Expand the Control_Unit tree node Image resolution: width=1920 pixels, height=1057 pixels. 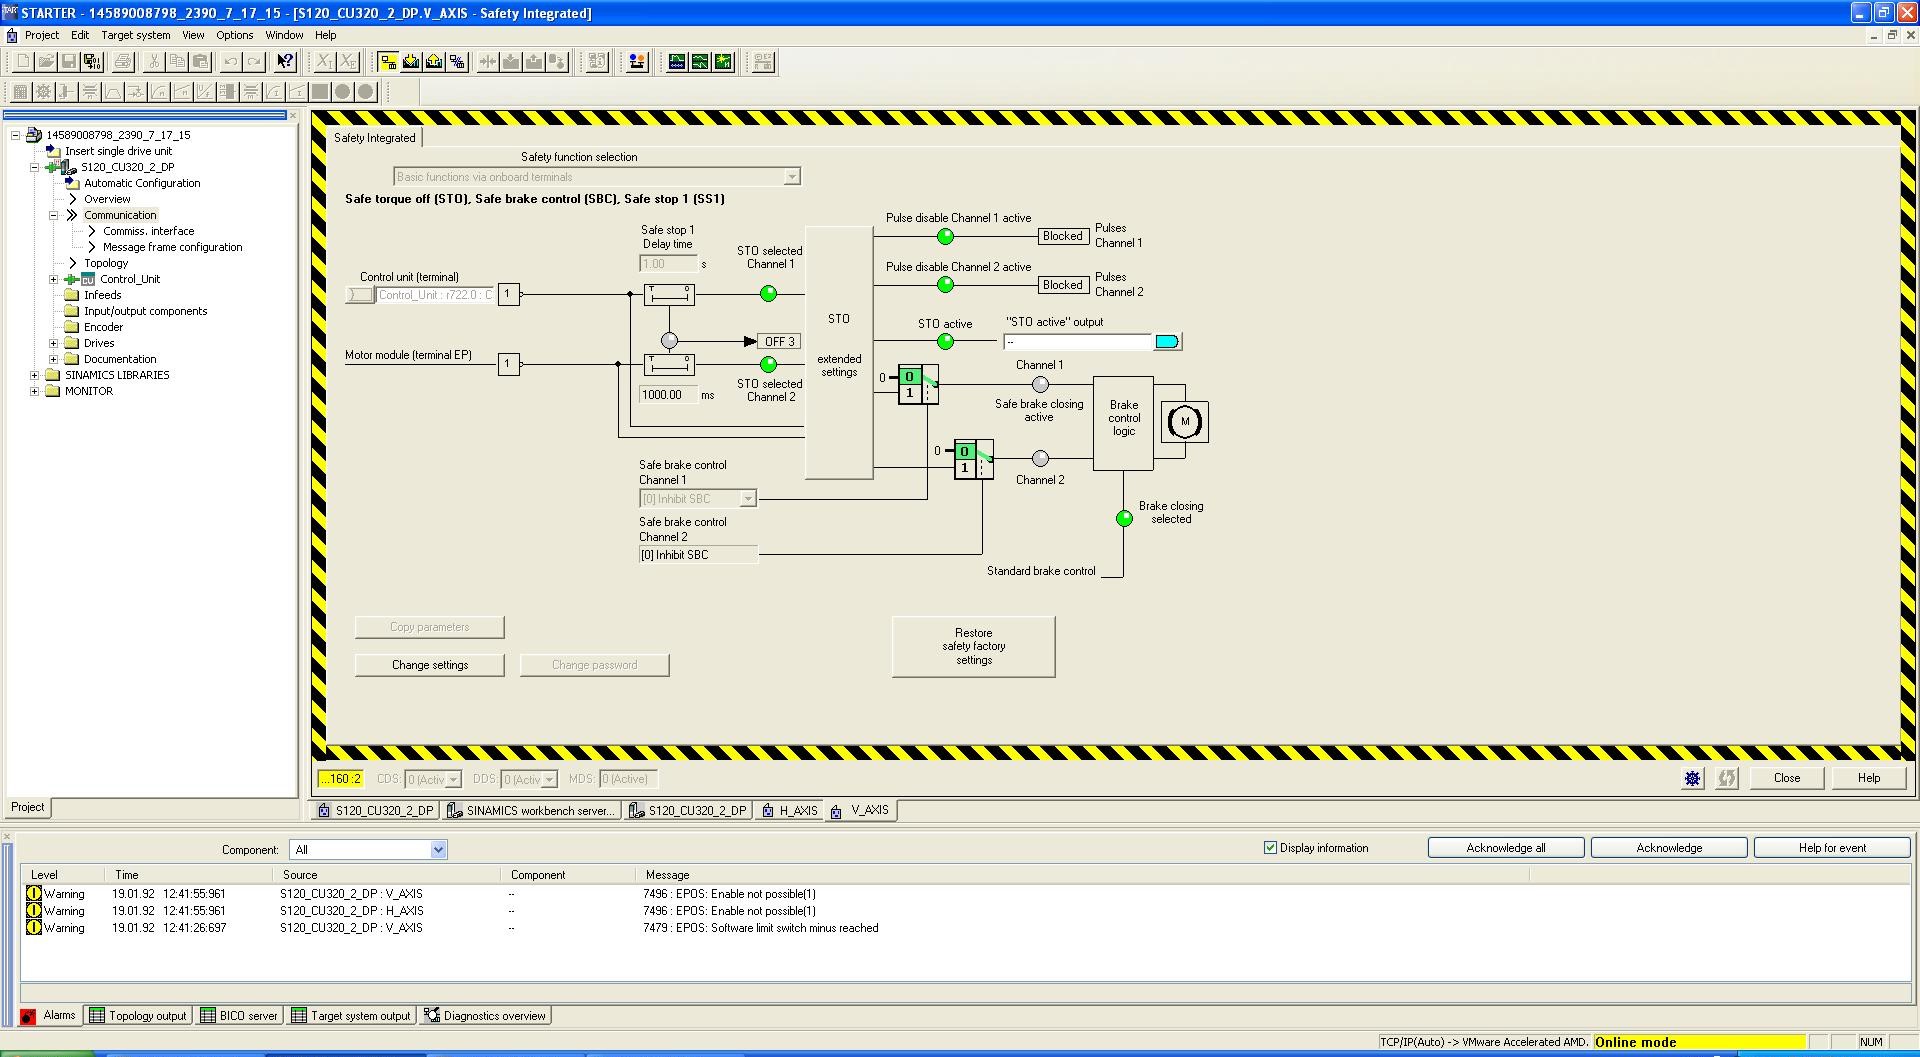tap(54, 279)
